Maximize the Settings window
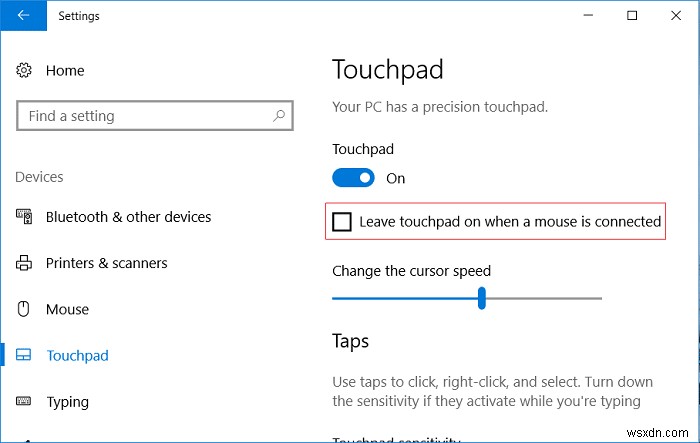 tap(632, 16)
